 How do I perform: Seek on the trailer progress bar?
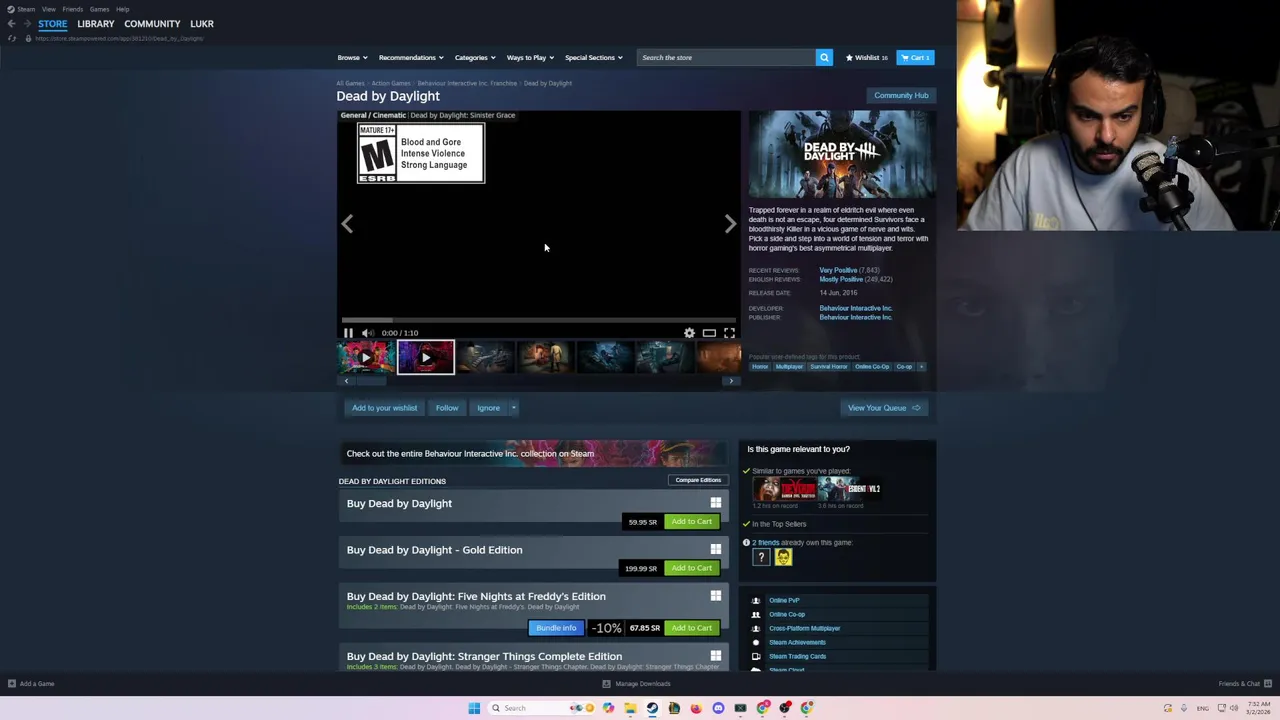pyautogui.click(x=538, y=320)
